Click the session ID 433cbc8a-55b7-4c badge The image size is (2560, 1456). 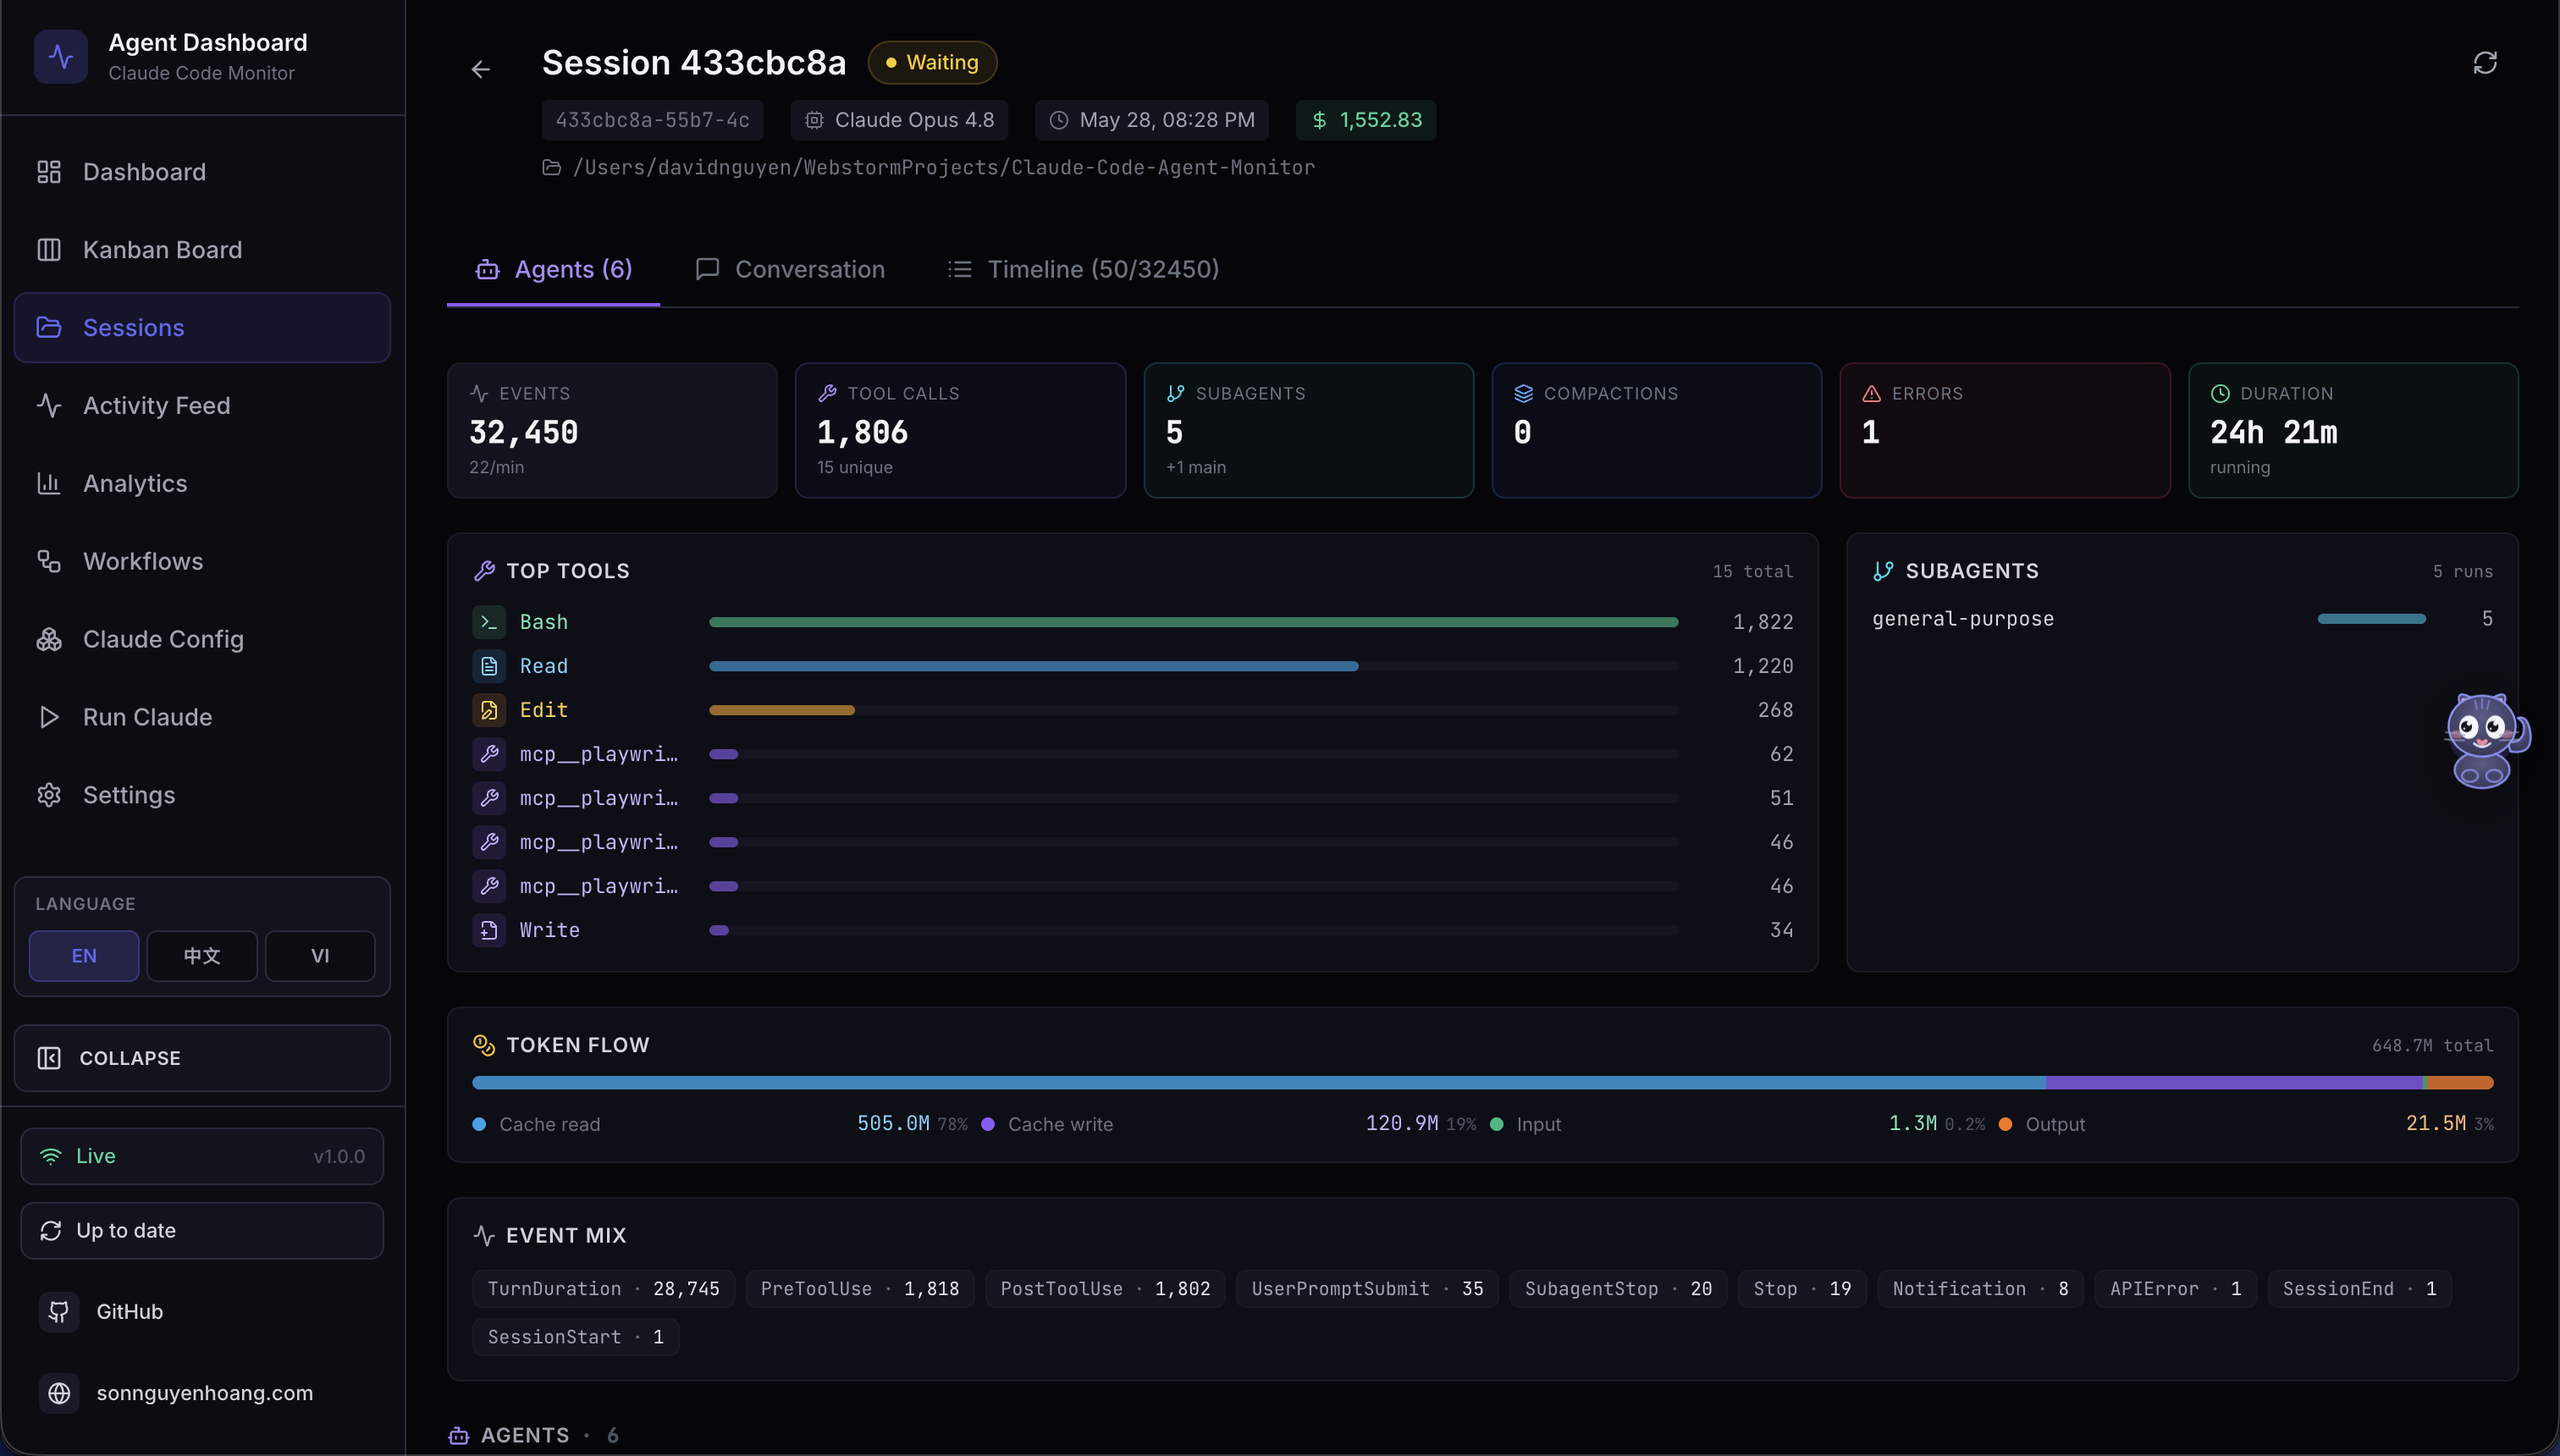(x=652, y=120)
